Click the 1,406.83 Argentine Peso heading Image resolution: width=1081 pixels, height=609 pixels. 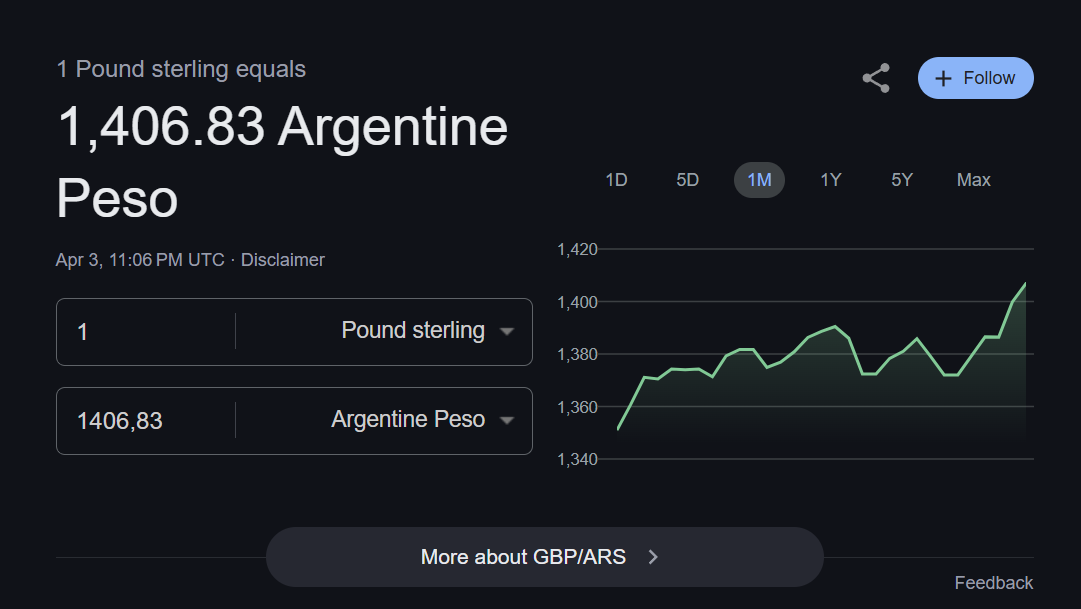[282, 162]
